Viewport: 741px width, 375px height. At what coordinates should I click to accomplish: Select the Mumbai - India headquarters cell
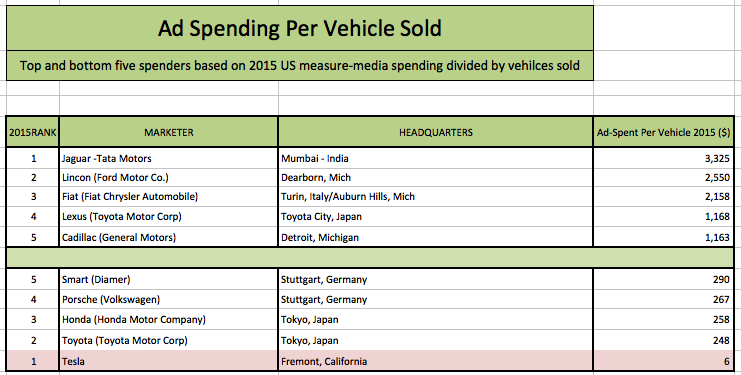click(436, 158)
